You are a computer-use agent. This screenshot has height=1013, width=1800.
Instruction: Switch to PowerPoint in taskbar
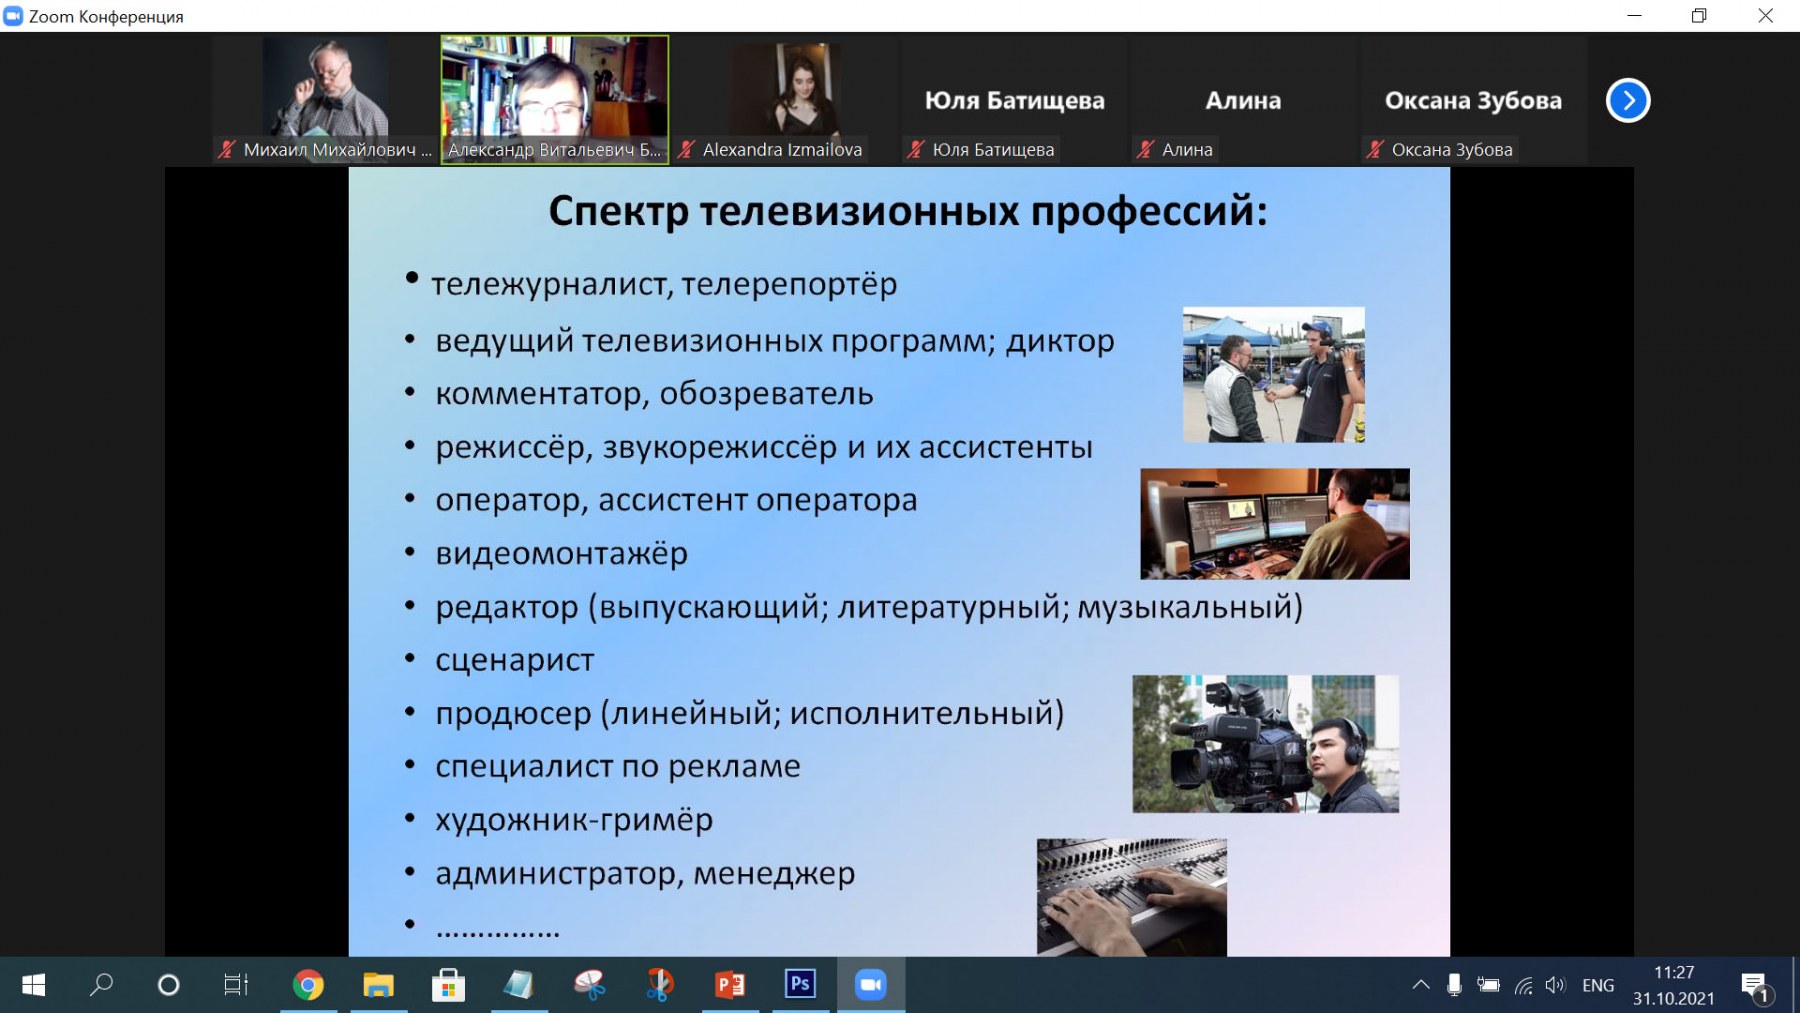pyautogui.click(x=730, y=985)
